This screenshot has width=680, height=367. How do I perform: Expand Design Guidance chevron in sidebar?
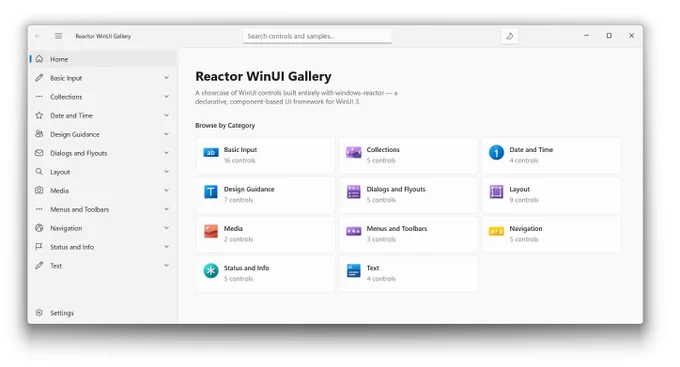pos(167,134)
